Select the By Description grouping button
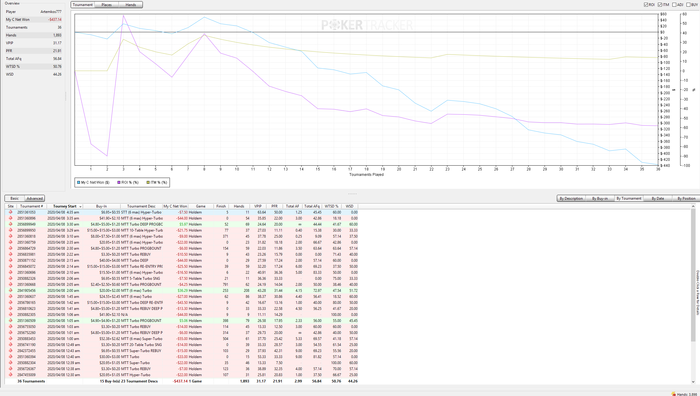The width and height of the screenshot is (700, 396). 571,198
